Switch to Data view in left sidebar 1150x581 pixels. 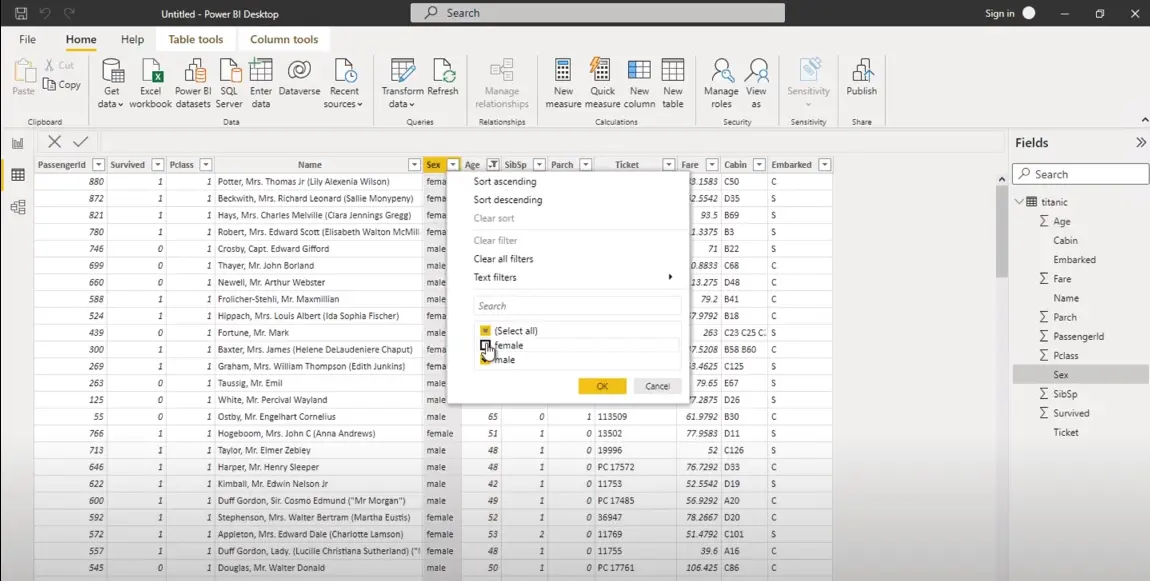coord(17,175)
